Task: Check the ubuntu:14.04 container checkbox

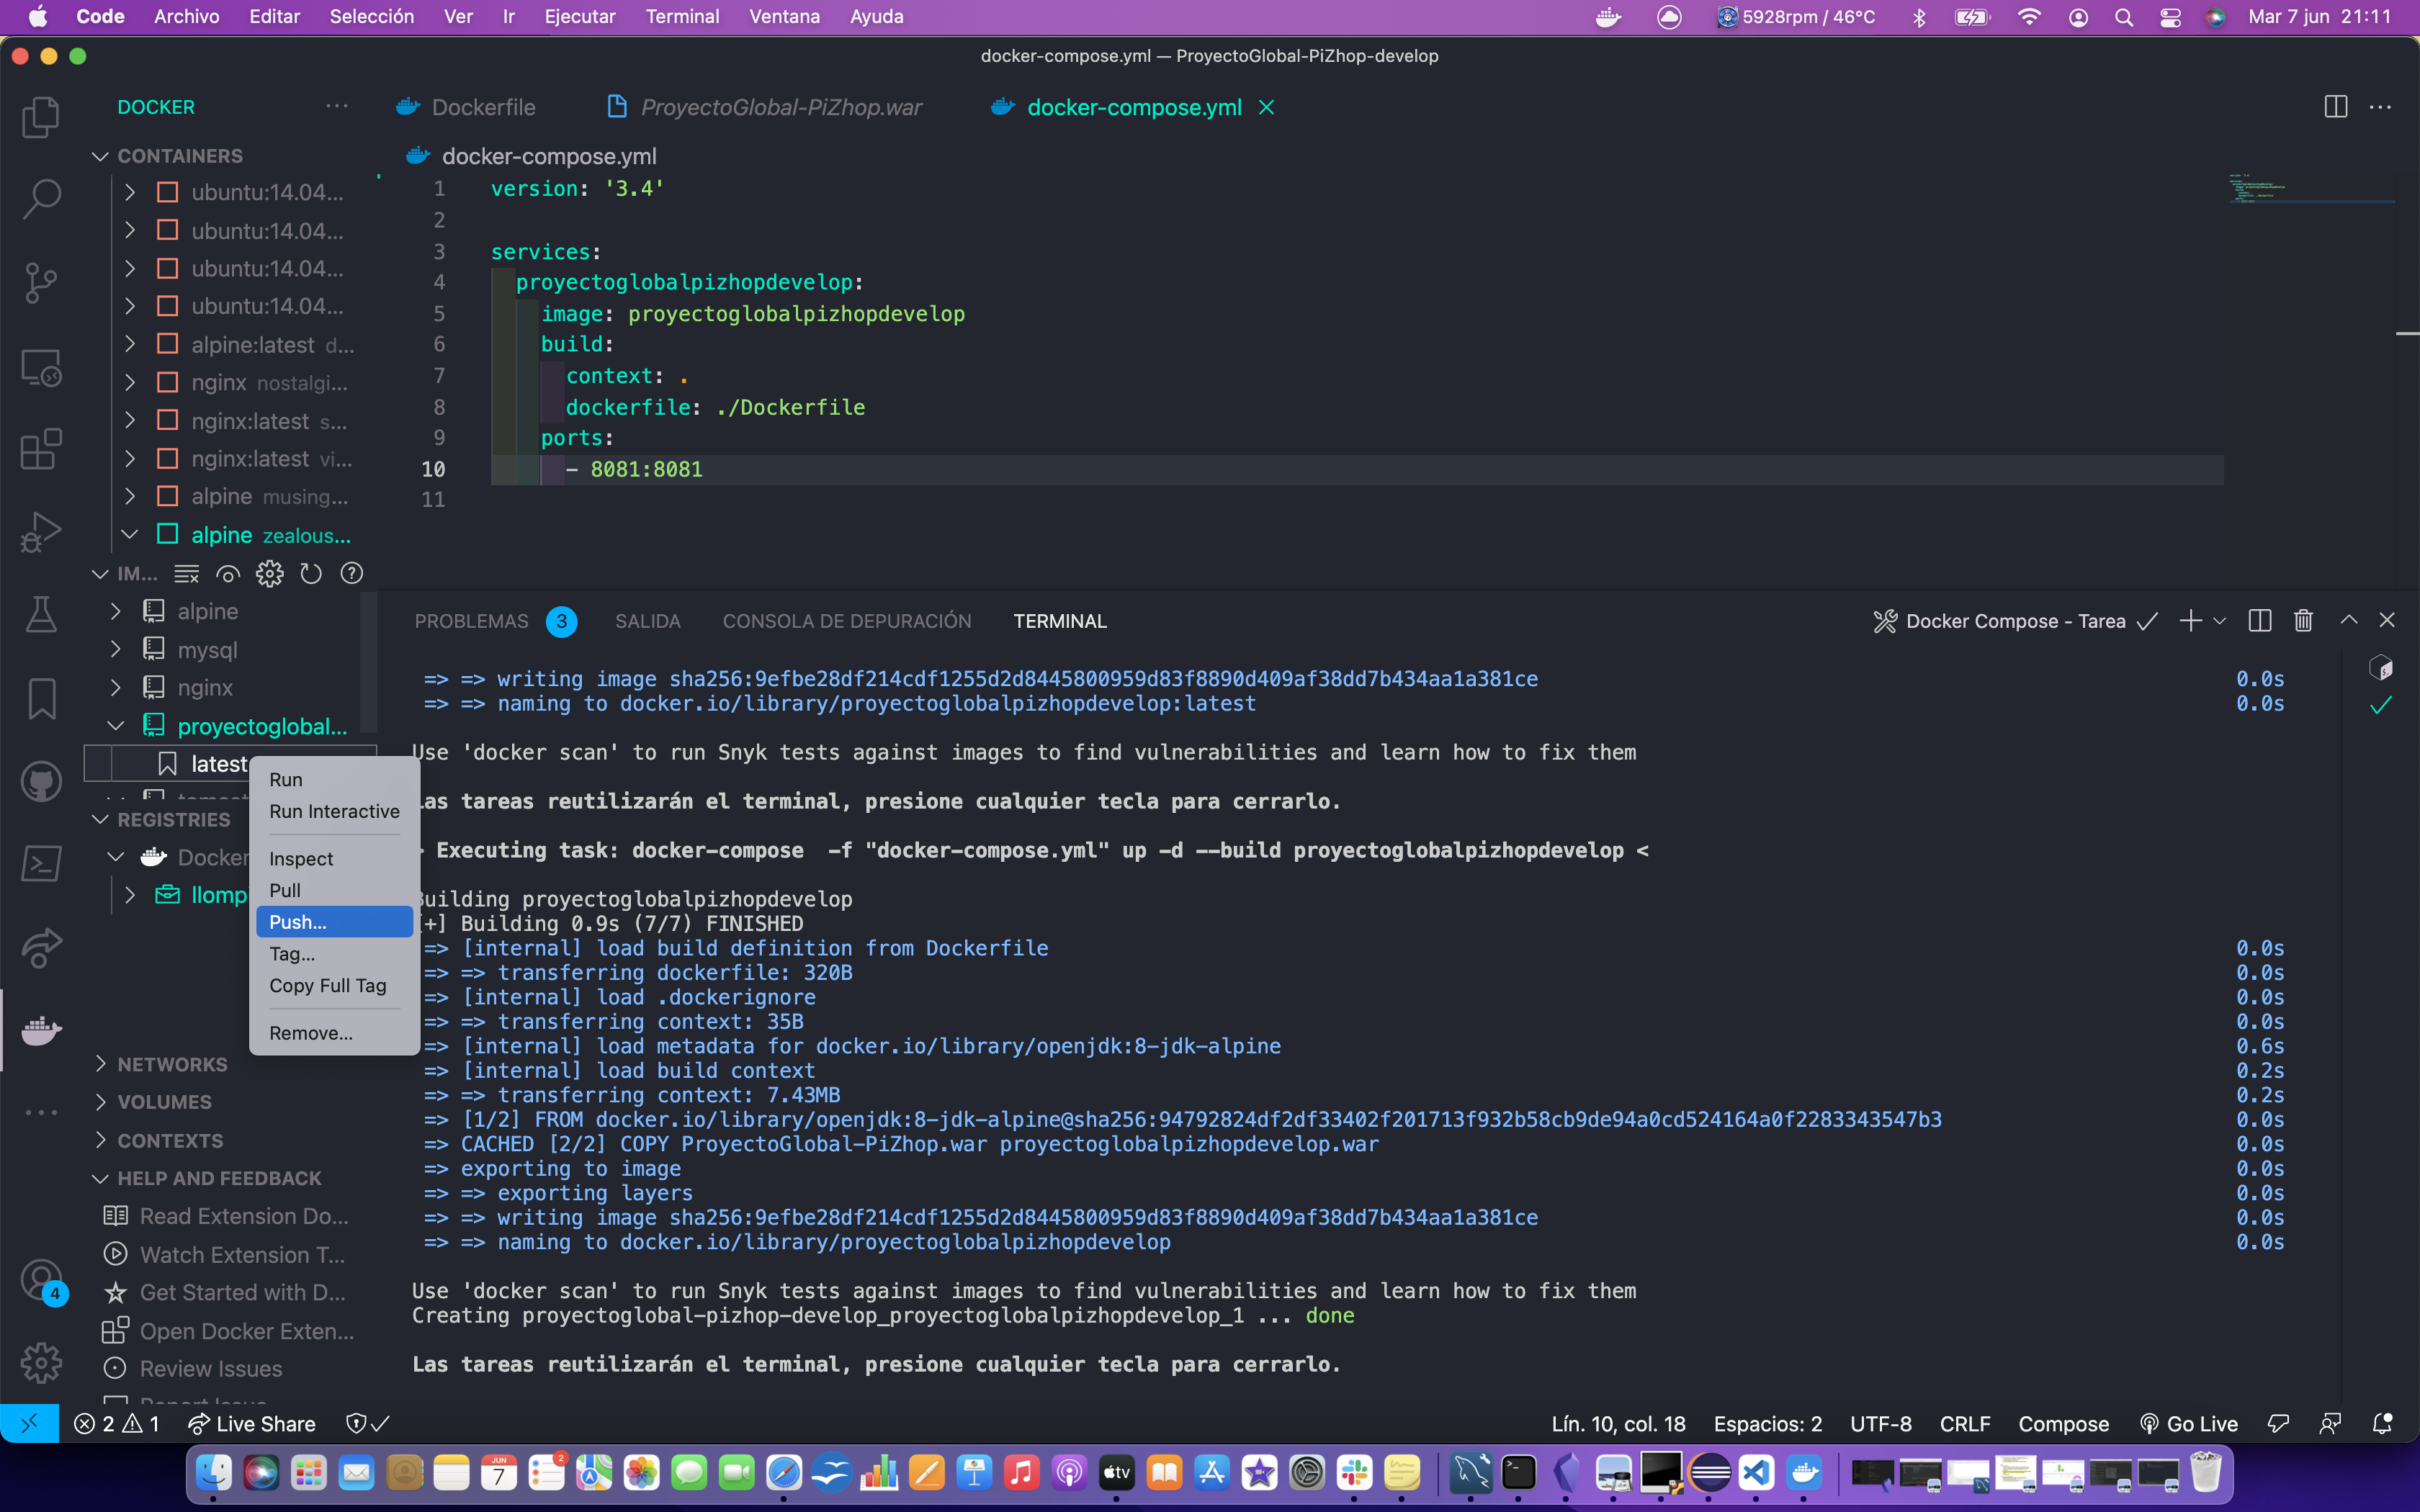Action: [168, 192]
